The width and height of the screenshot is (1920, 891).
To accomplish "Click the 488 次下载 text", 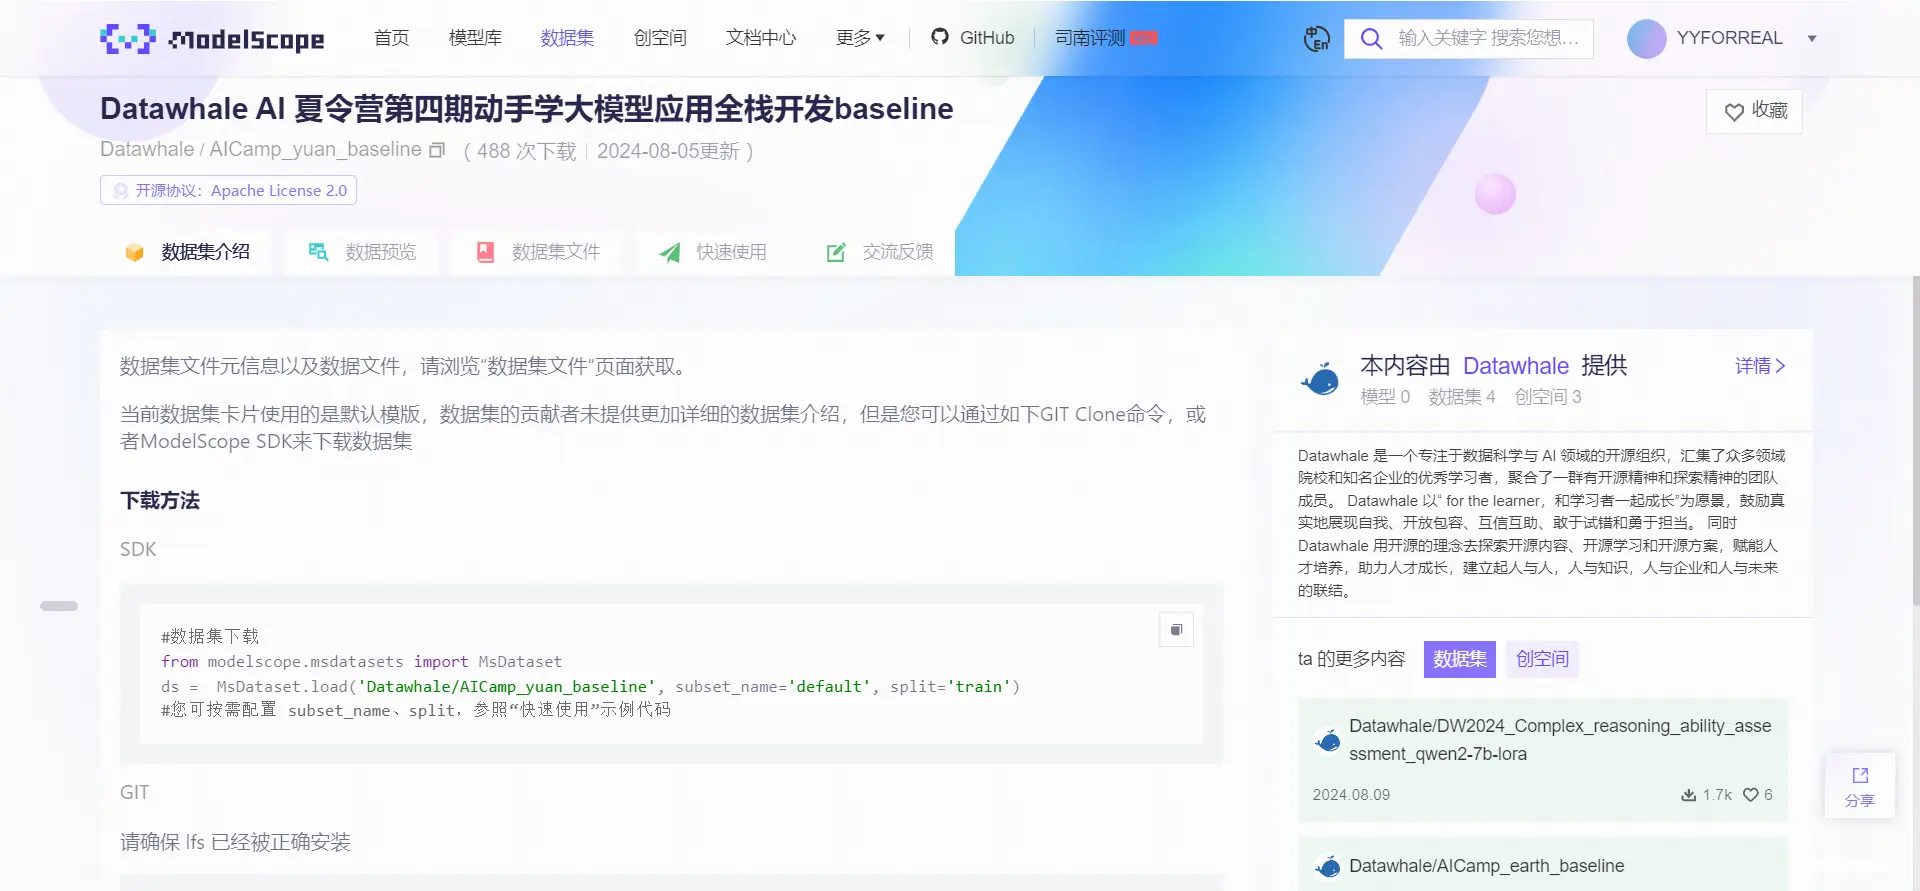I will 527,151.
